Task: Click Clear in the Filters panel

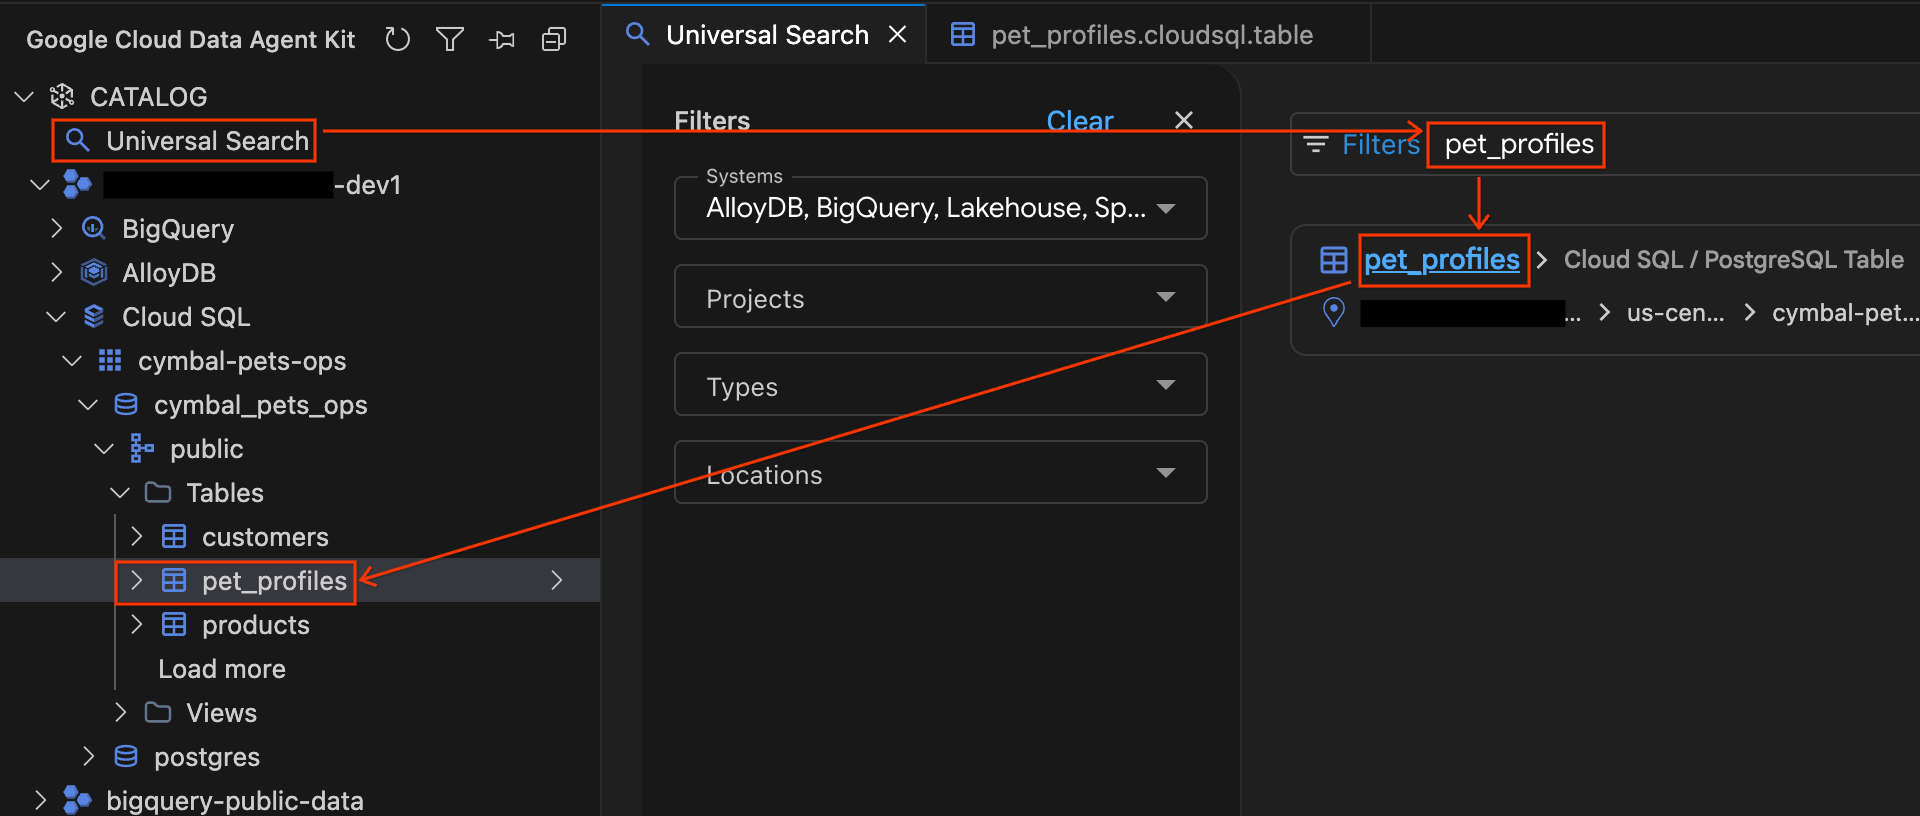Action: 1079,121
